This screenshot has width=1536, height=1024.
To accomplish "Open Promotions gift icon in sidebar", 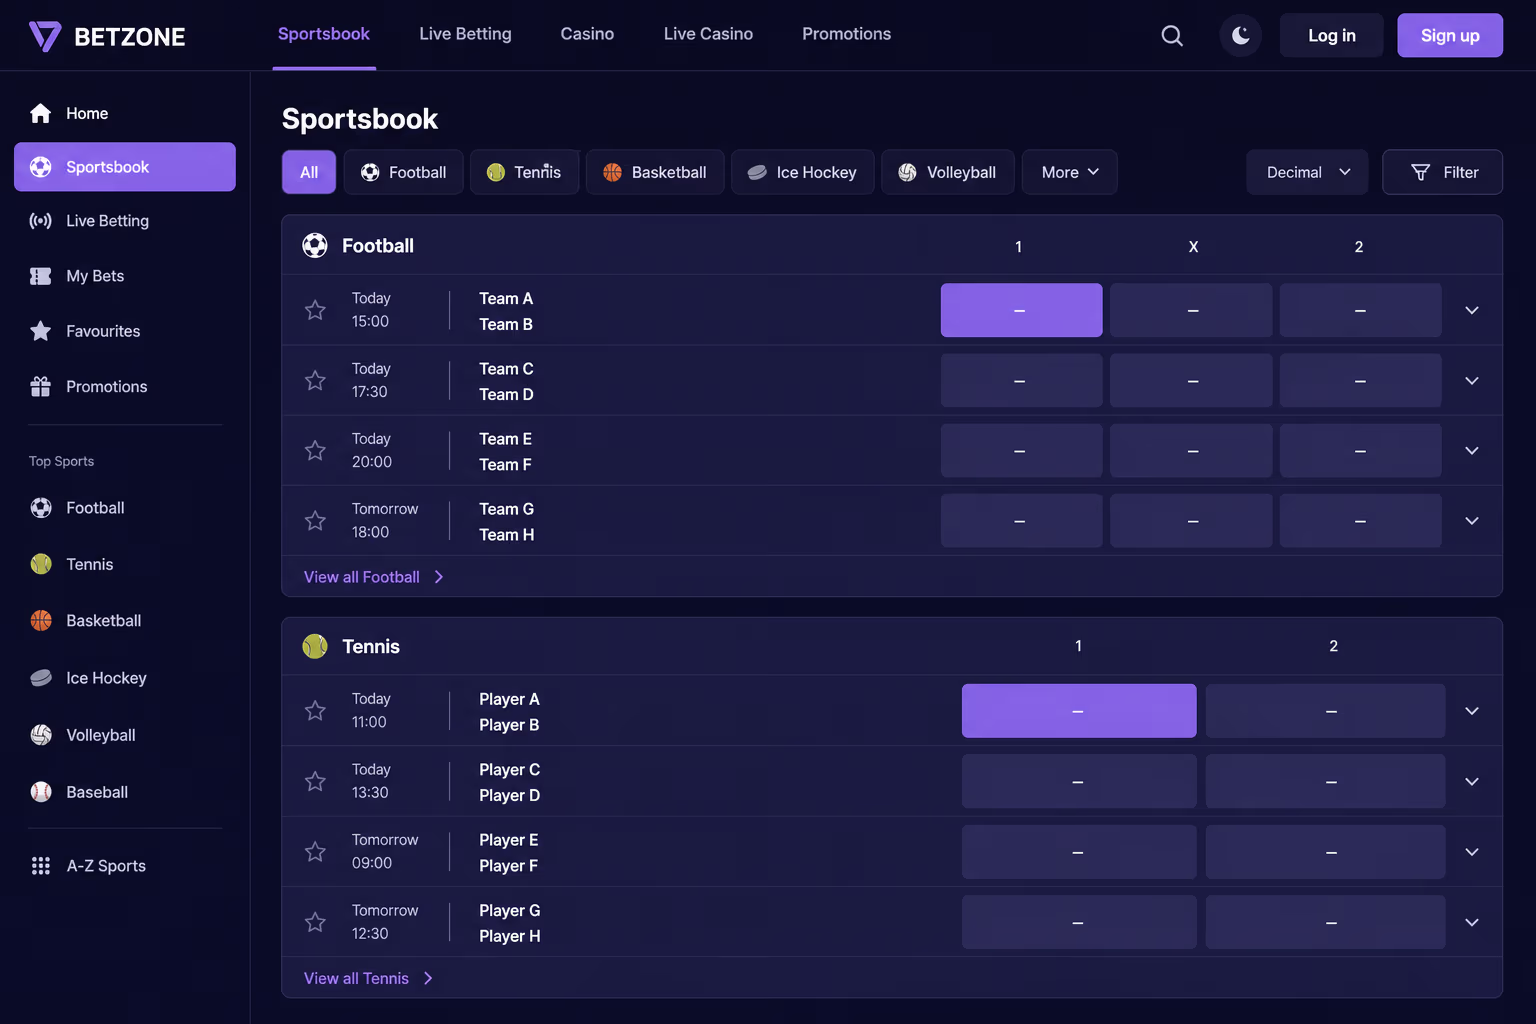I will (40, 386).
